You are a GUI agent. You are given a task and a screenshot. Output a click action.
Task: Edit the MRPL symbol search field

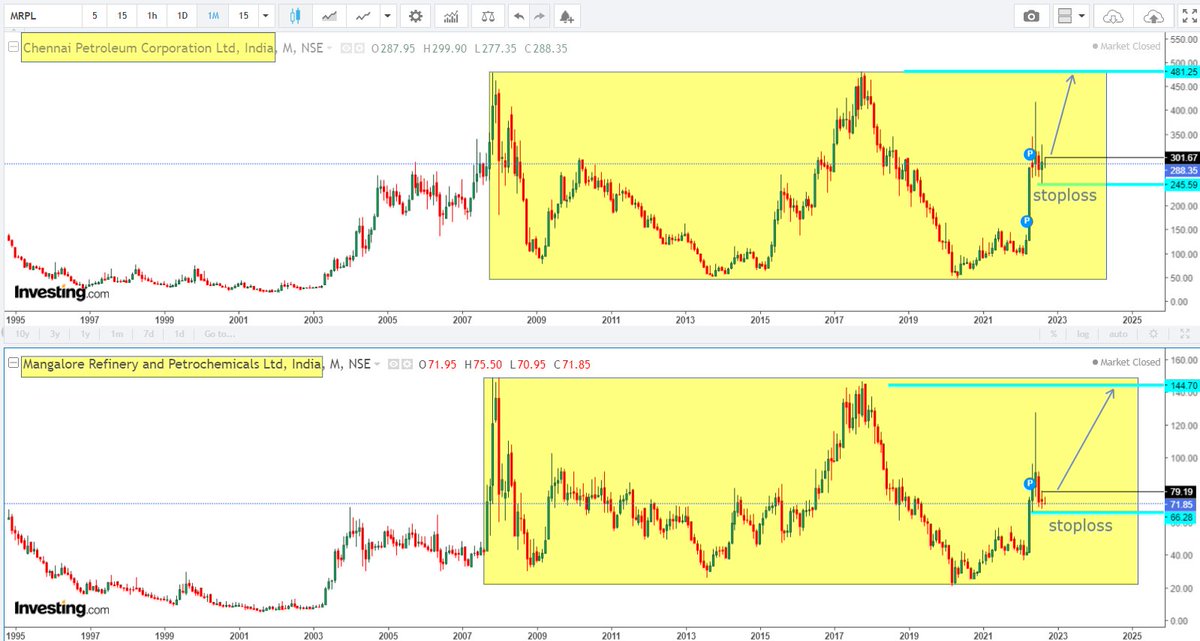pyautogui.click(x=41, y=16)
